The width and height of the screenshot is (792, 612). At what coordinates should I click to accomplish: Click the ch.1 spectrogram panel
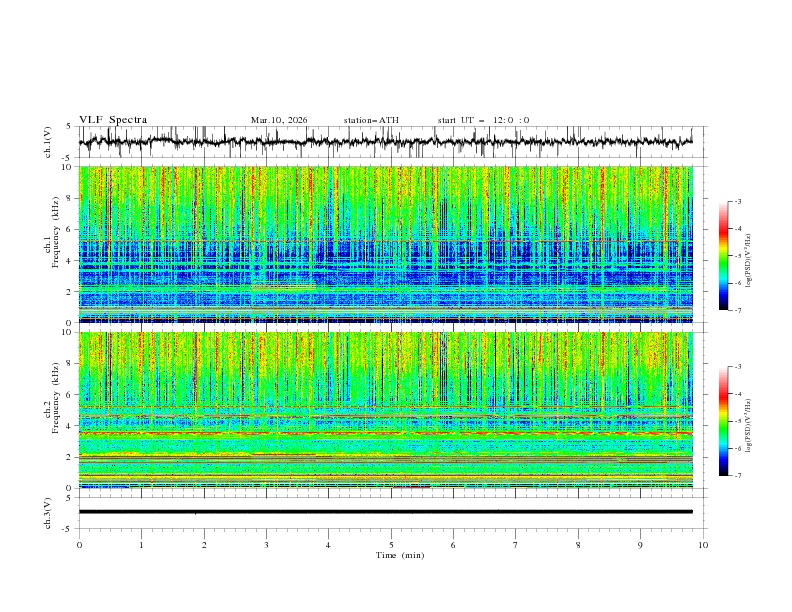tap(386, 244)
